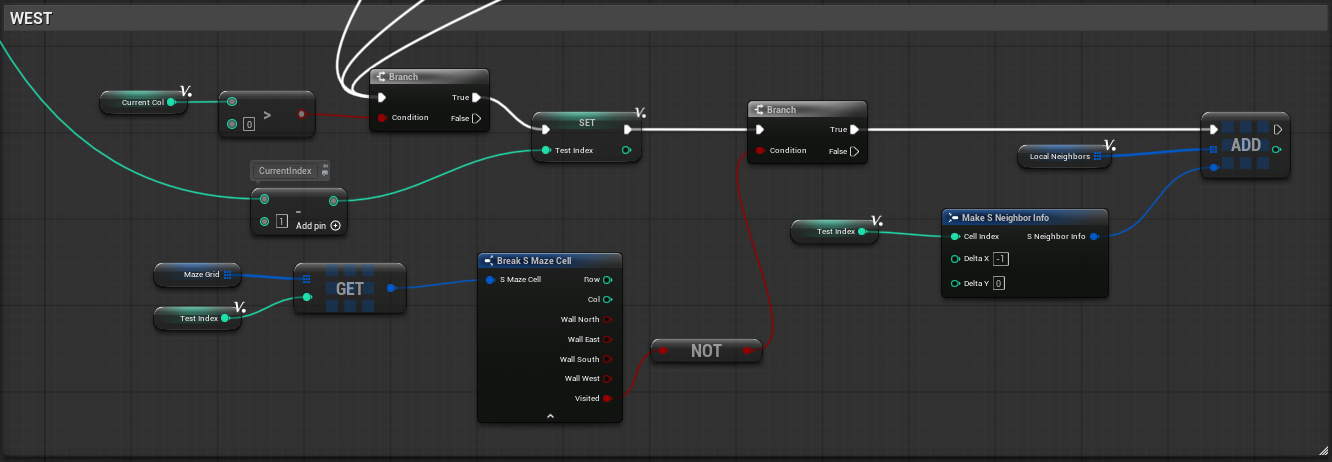Click the False pin on Branch fed by NOT
The height and width of the screenshot is (462, 1332).
[855, 151]
